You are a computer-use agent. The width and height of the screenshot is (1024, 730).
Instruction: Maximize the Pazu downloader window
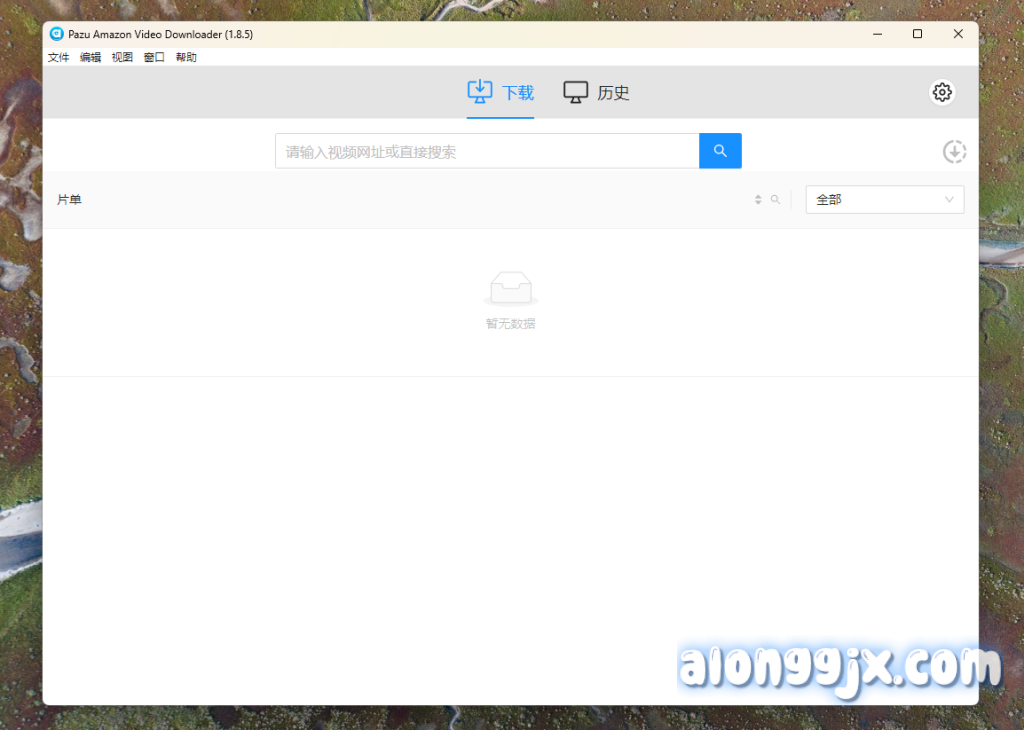point(917,34)
